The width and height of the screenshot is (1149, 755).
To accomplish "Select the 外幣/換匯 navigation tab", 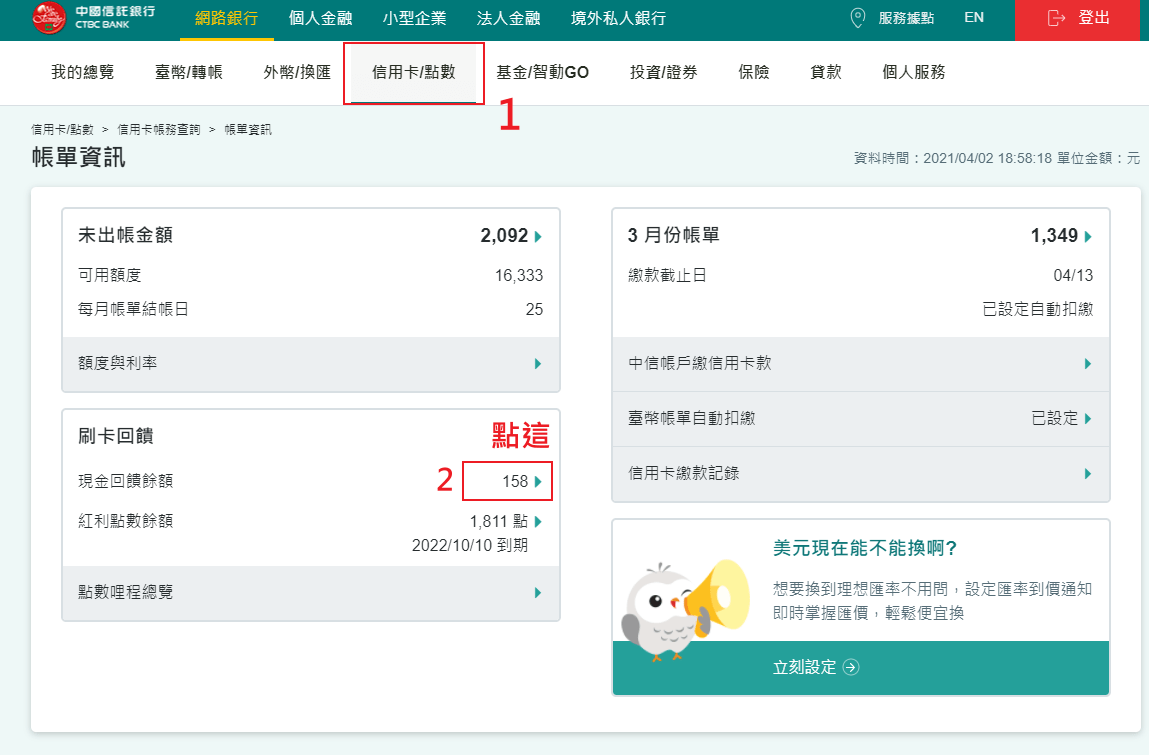I will coord(297,72).
